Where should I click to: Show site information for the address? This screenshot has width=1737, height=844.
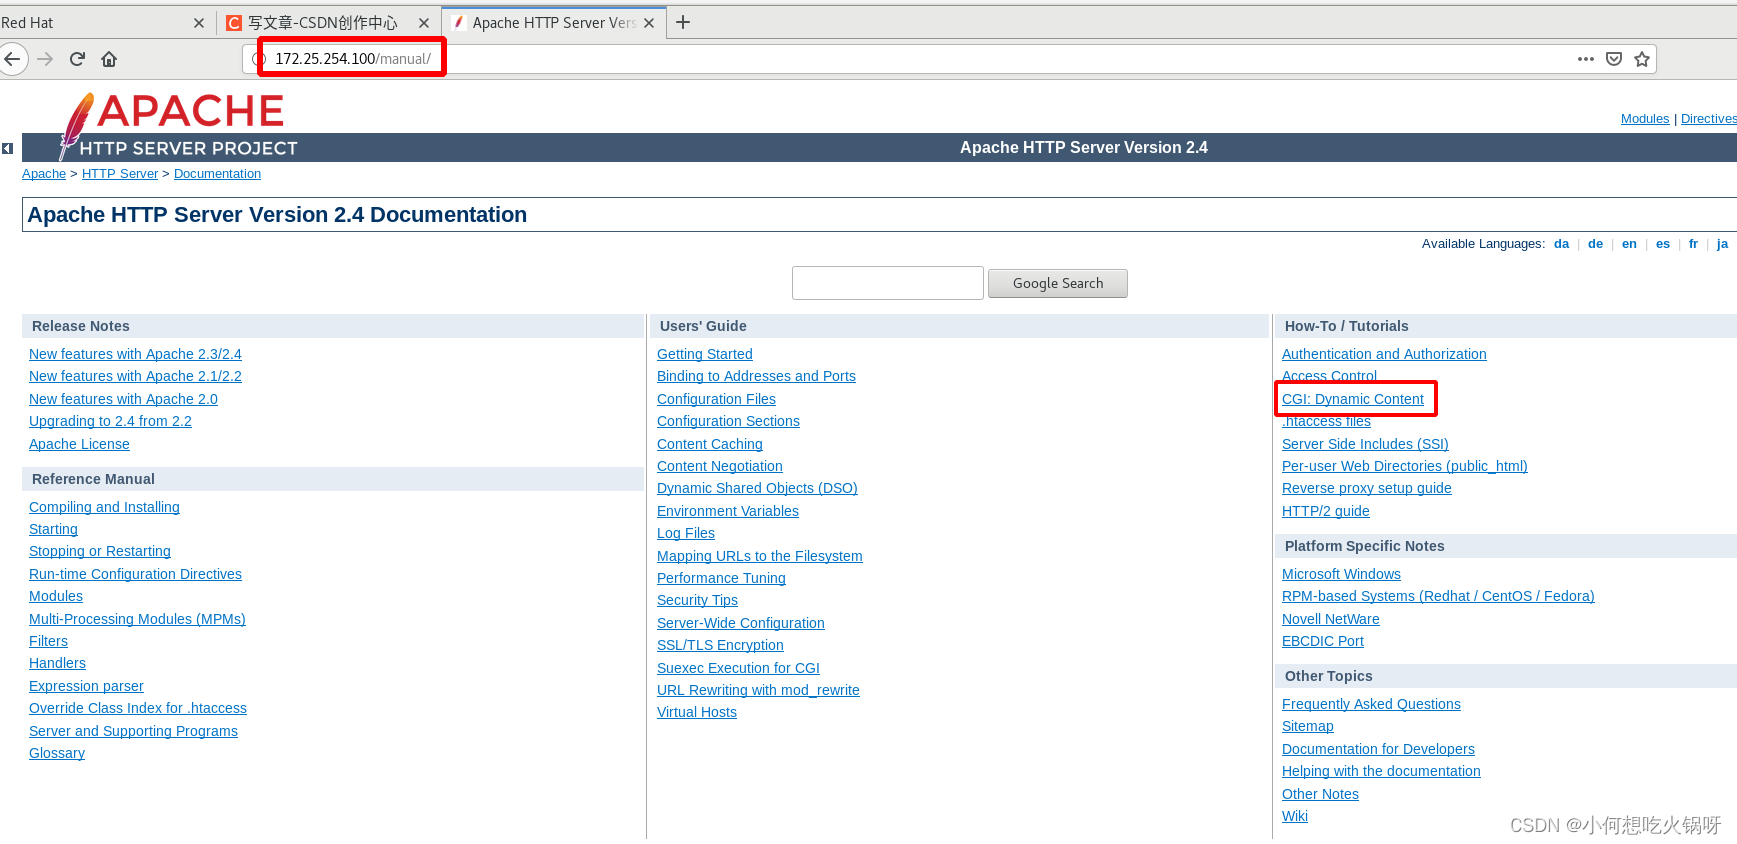tap(258, 59)
